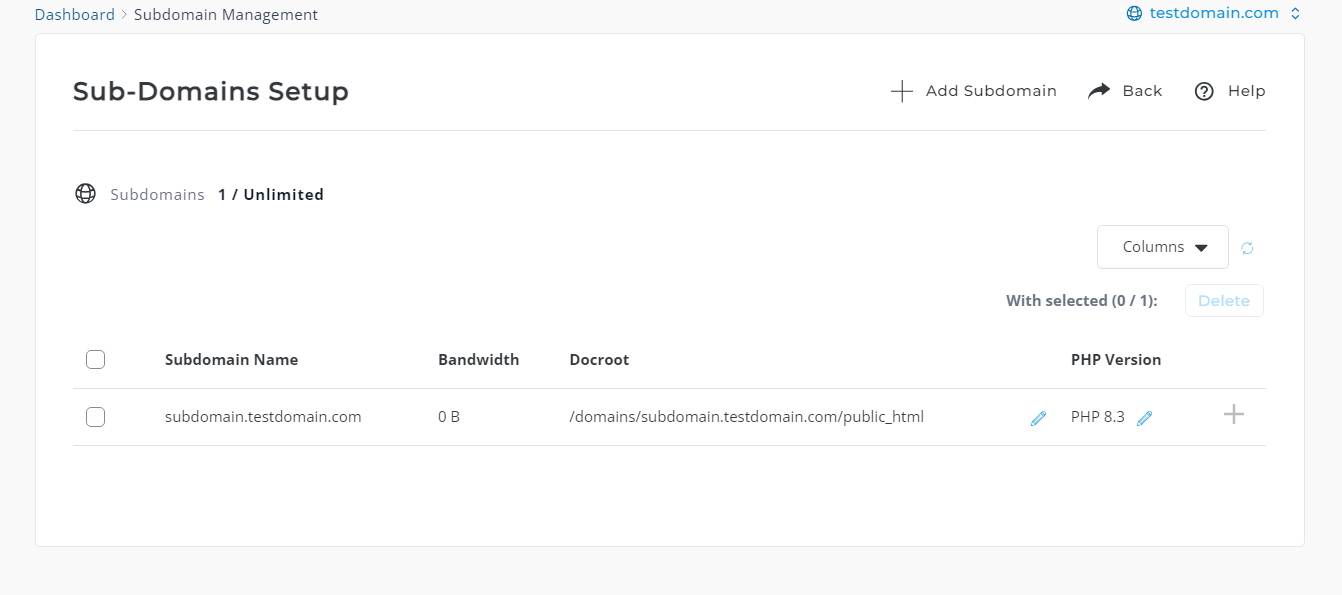The width and height of the screenshot is (1342, 595).
Task: Toggle the select all subdomains checkbox
Action: [x=96, y=360]
